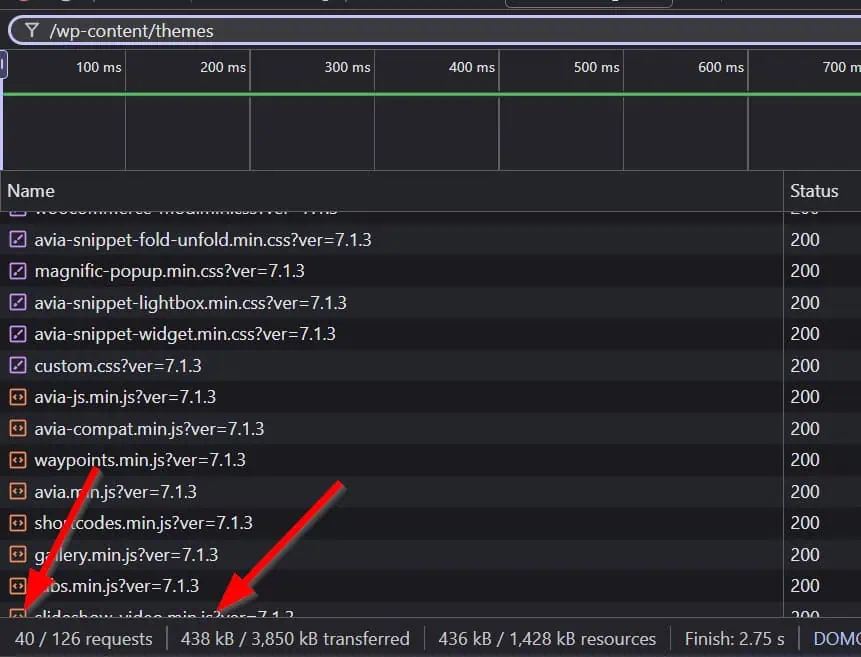Click the 40 / 126 requests summary

point(84,638)
